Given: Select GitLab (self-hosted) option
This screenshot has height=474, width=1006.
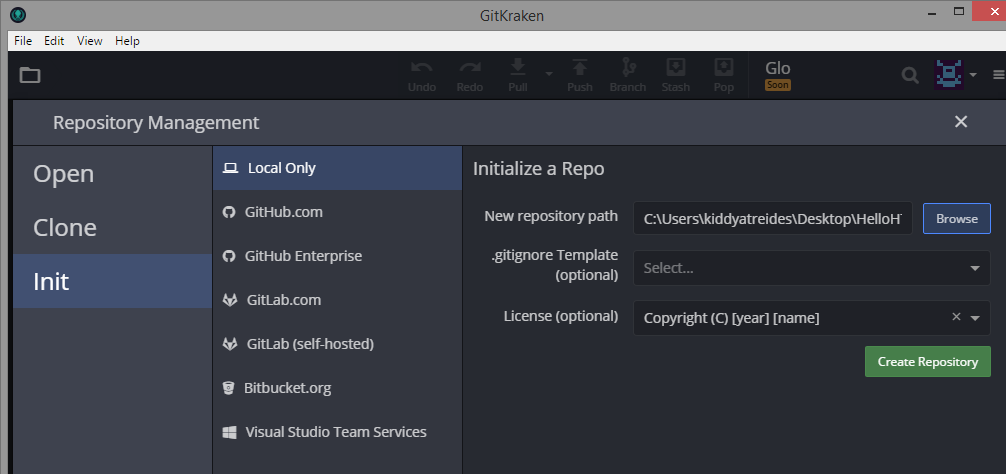Looking at the screenshot, I should (337, 344).
